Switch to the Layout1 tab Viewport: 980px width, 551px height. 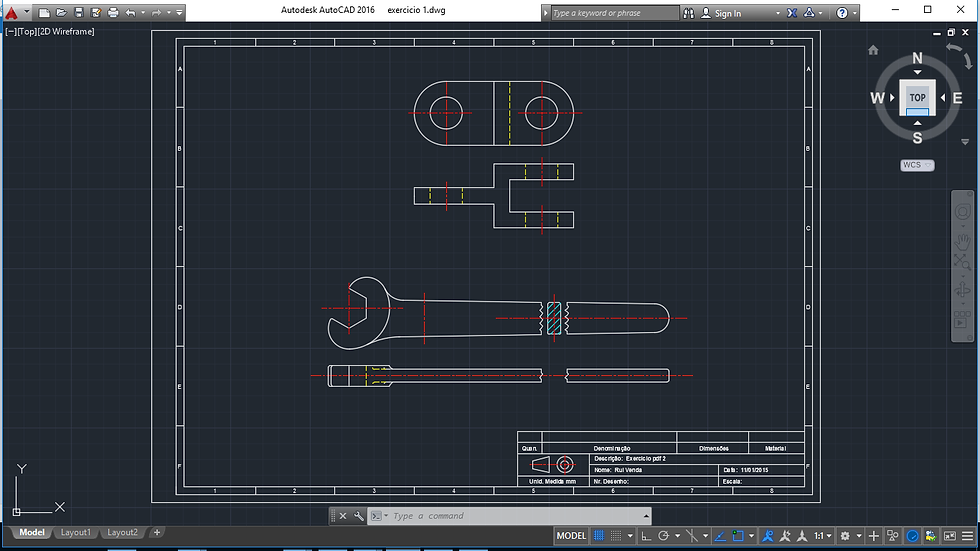[x=75, y=532]
